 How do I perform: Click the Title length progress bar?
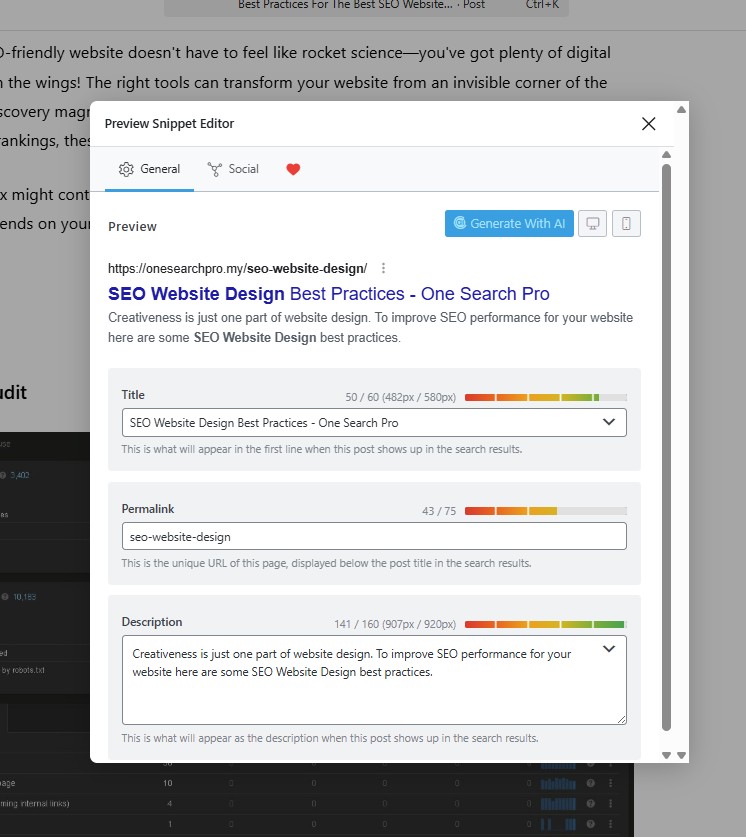546,397
